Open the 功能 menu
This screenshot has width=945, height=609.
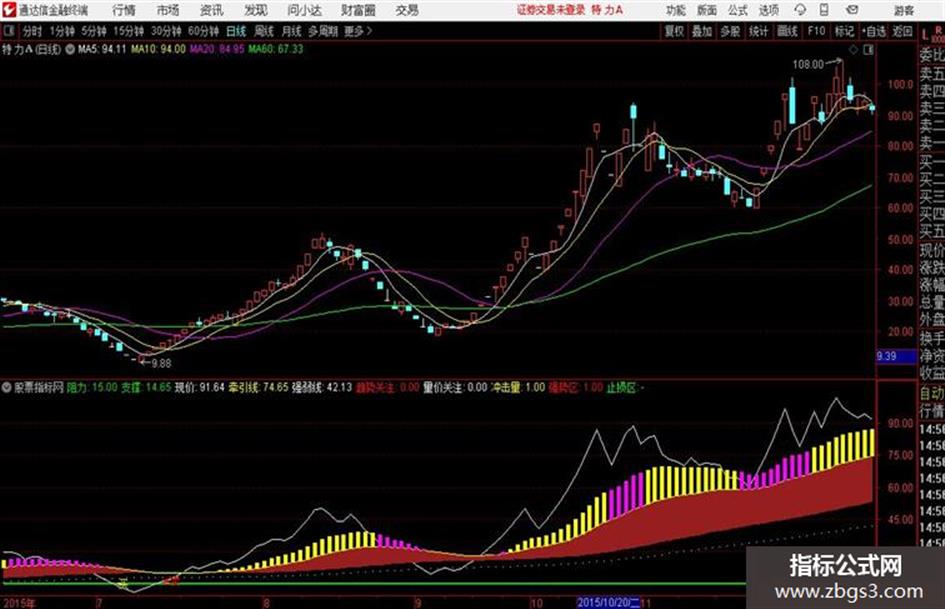[676, 10]
